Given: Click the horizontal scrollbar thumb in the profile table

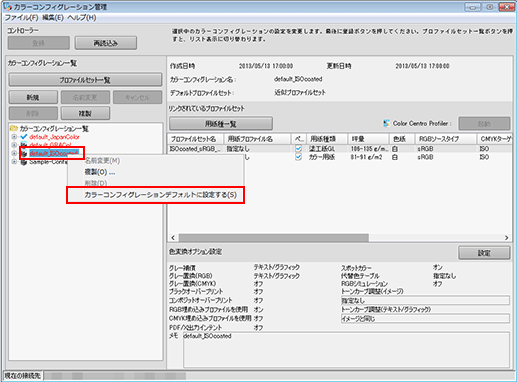Looking at the screenshot, I should point(274,238).
